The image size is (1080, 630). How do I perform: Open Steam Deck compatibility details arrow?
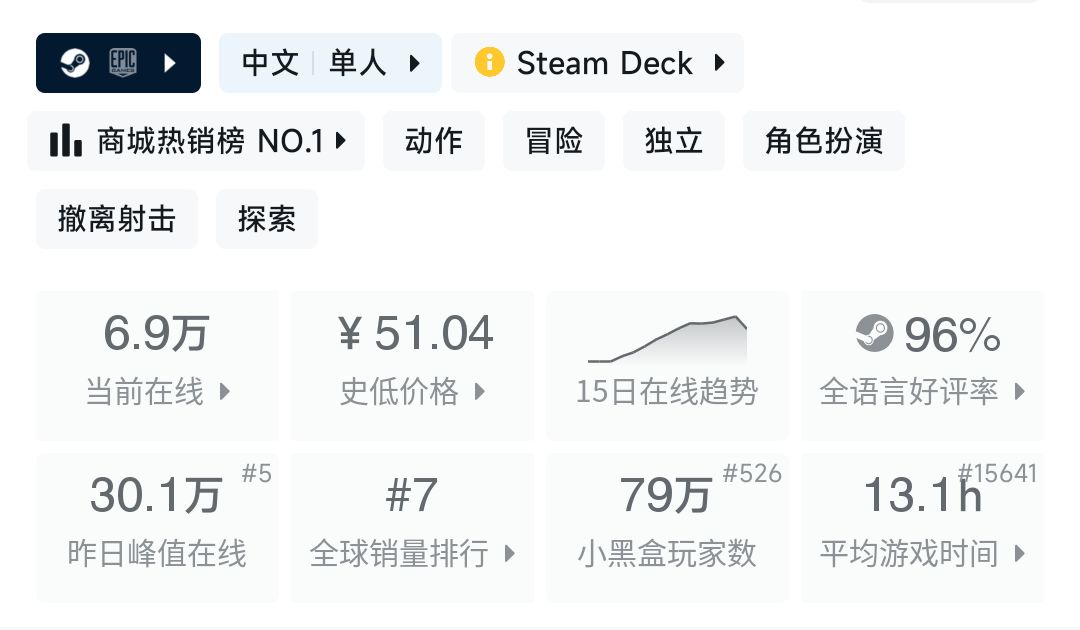[x=719, y=63]
